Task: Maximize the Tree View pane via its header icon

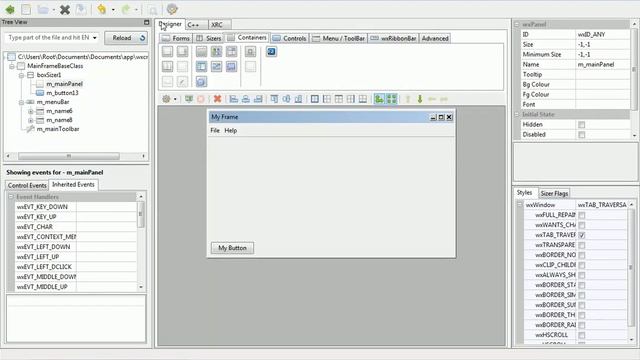Action: pos(147,22)
